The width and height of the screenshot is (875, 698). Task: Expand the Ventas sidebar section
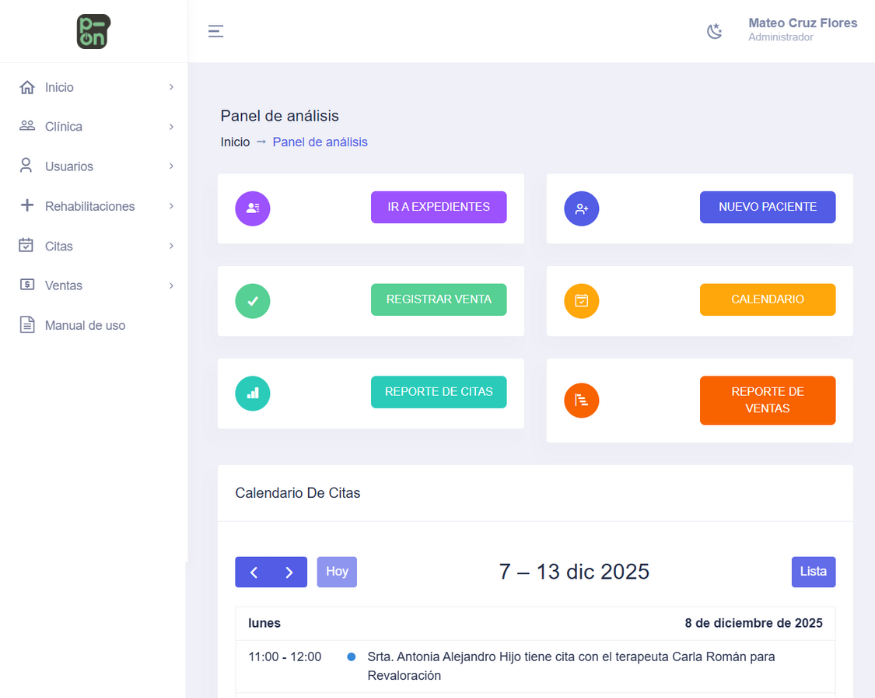coord(64,285)
